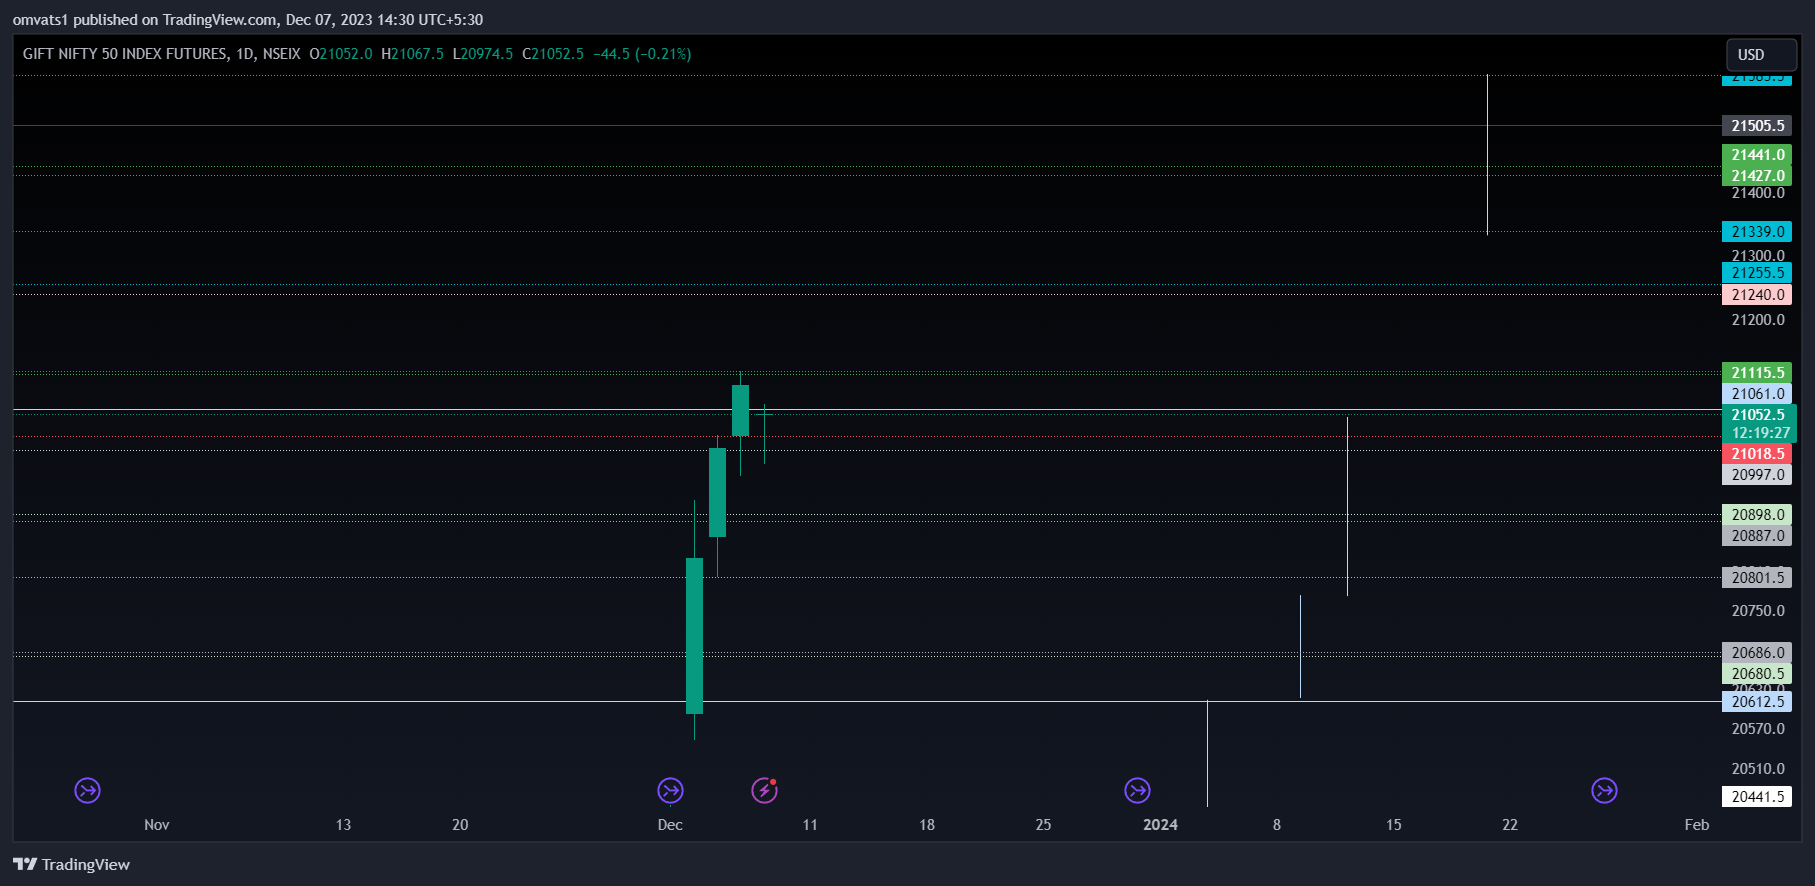Click the 21200.0 axis price
This screenshot has height=886, width=1815.
coord(1757,320)
